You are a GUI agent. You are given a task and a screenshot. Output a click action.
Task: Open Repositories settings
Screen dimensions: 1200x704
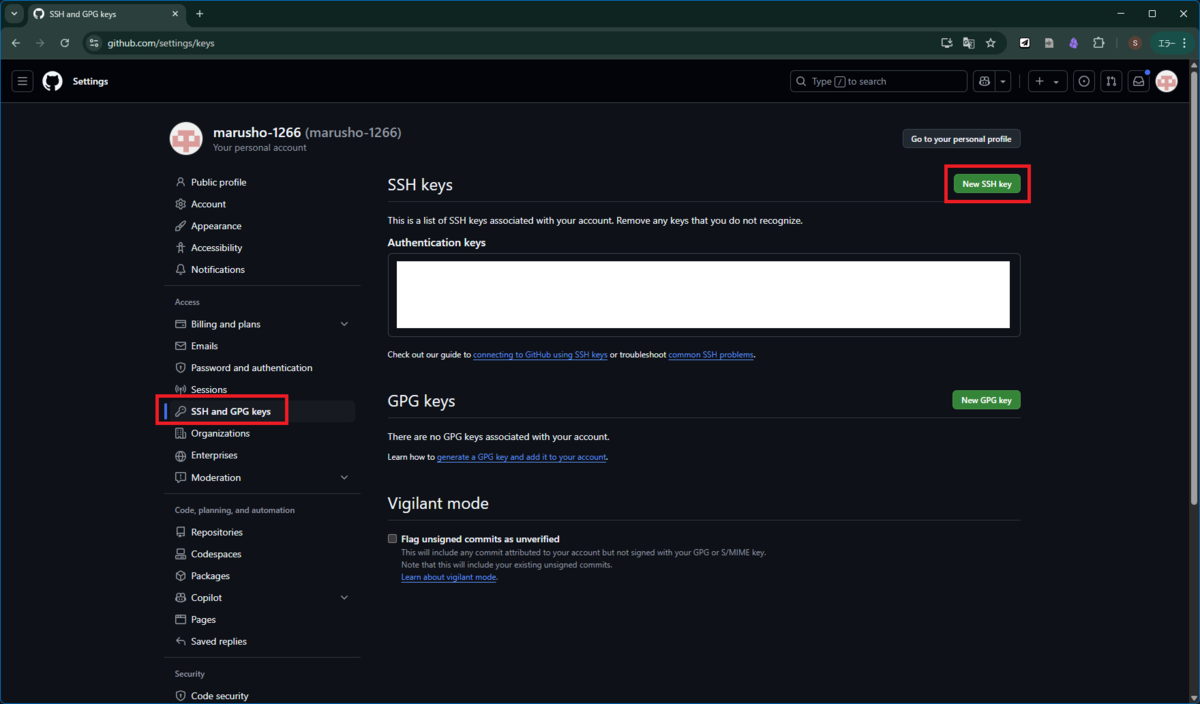(x=216, y=532)
